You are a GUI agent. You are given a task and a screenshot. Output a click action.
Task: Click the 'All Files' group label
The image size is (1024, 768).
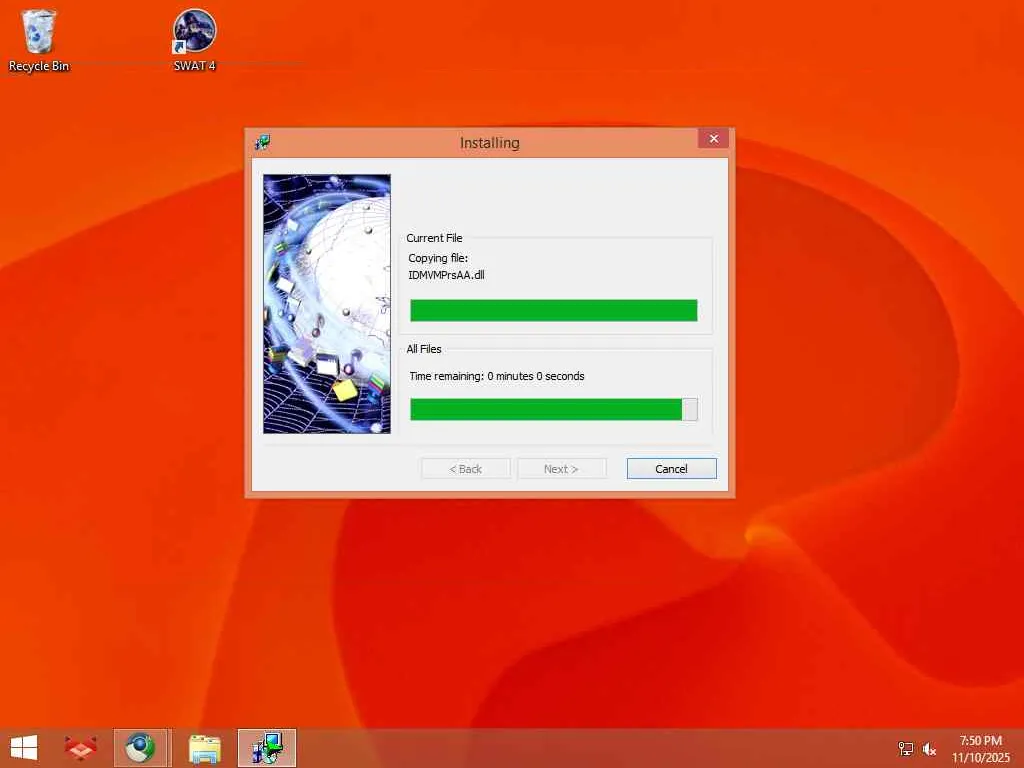(424, 349)
